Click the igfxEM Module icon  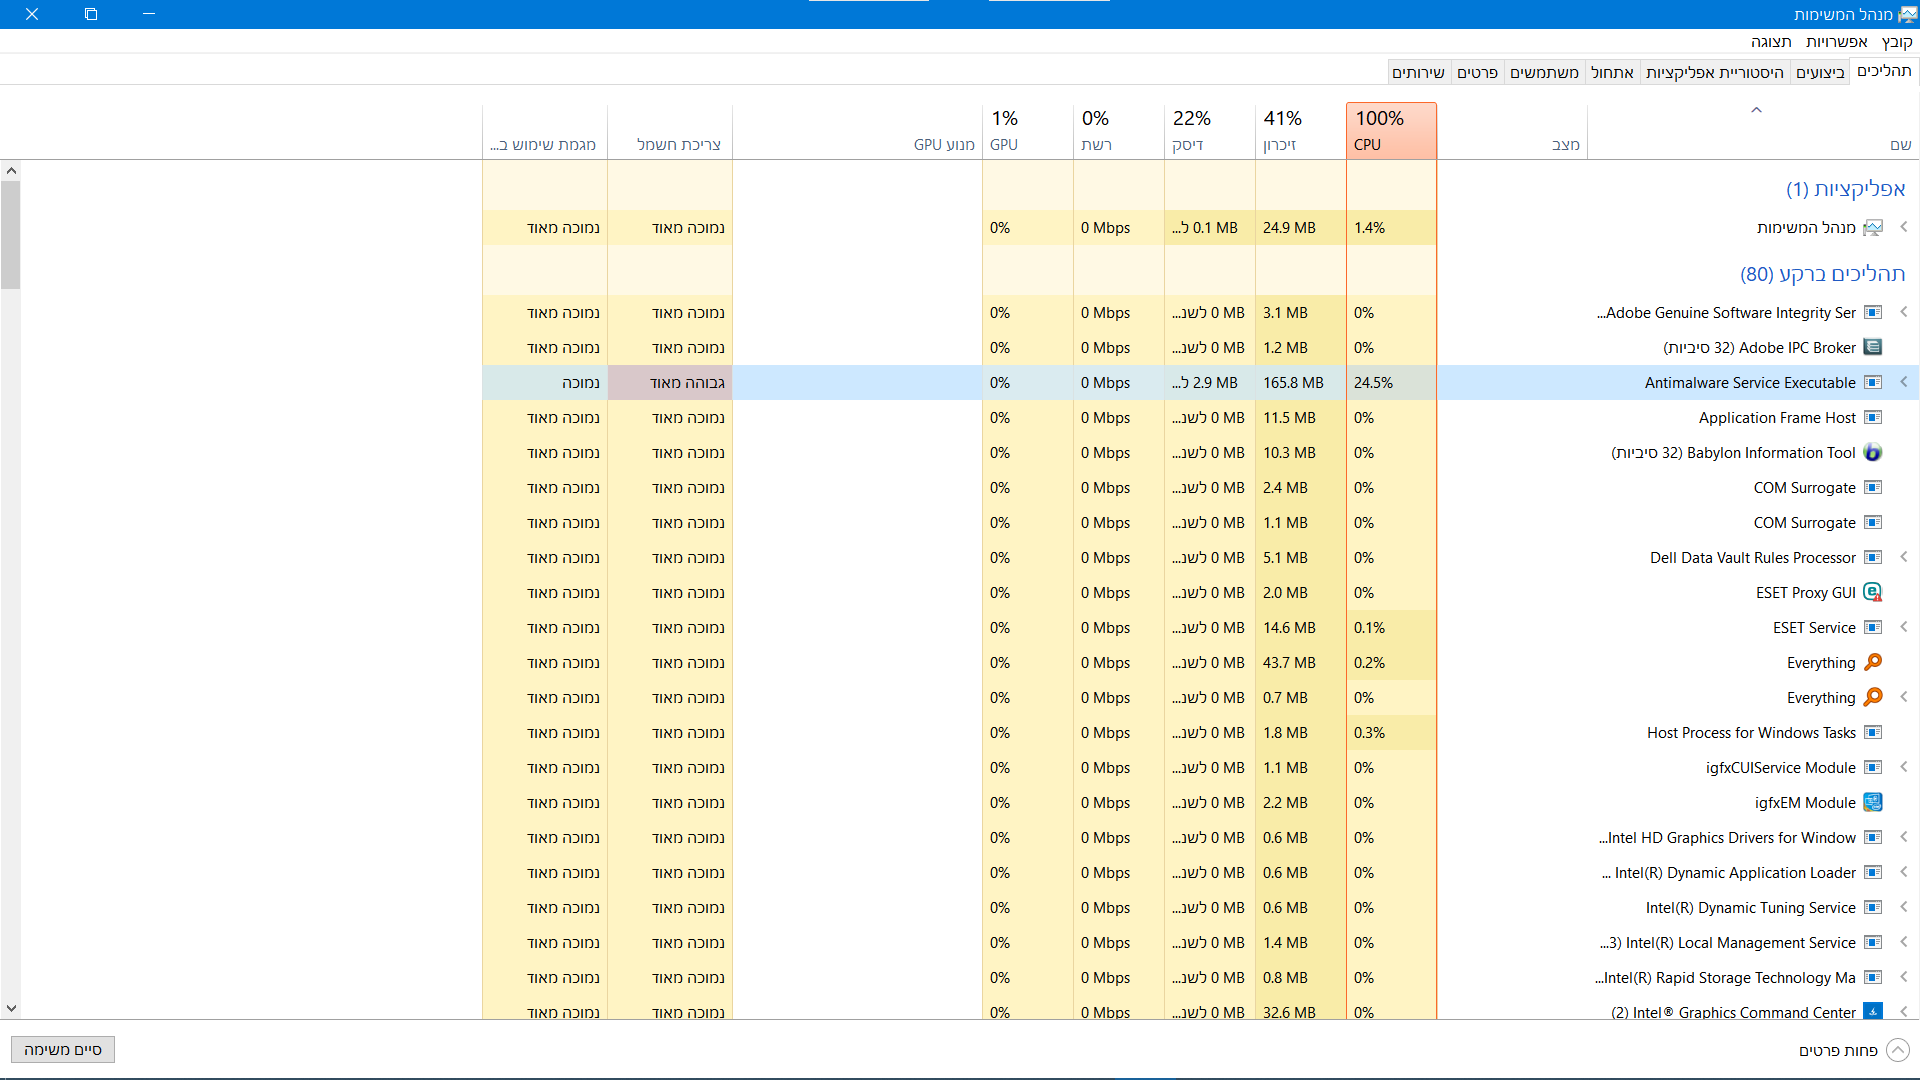pyautogui.click(x=1873, y=803)
